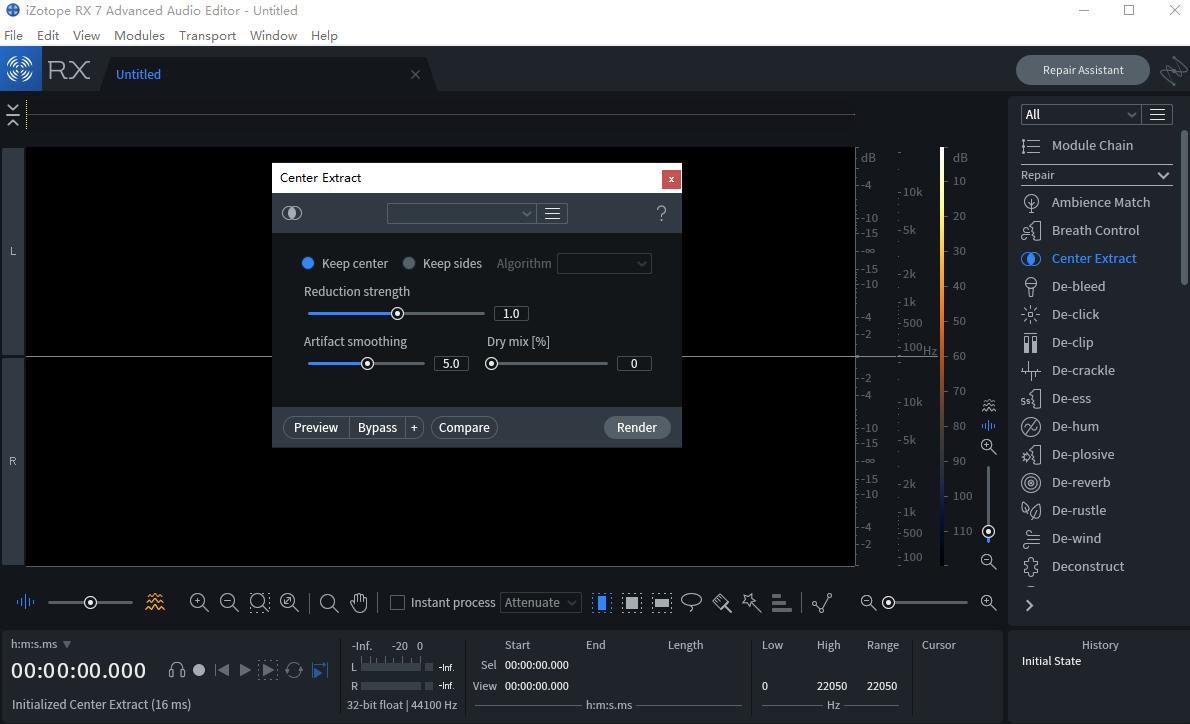Open the Edit menu
This screenshot has width=1190, height=724.
48,36
